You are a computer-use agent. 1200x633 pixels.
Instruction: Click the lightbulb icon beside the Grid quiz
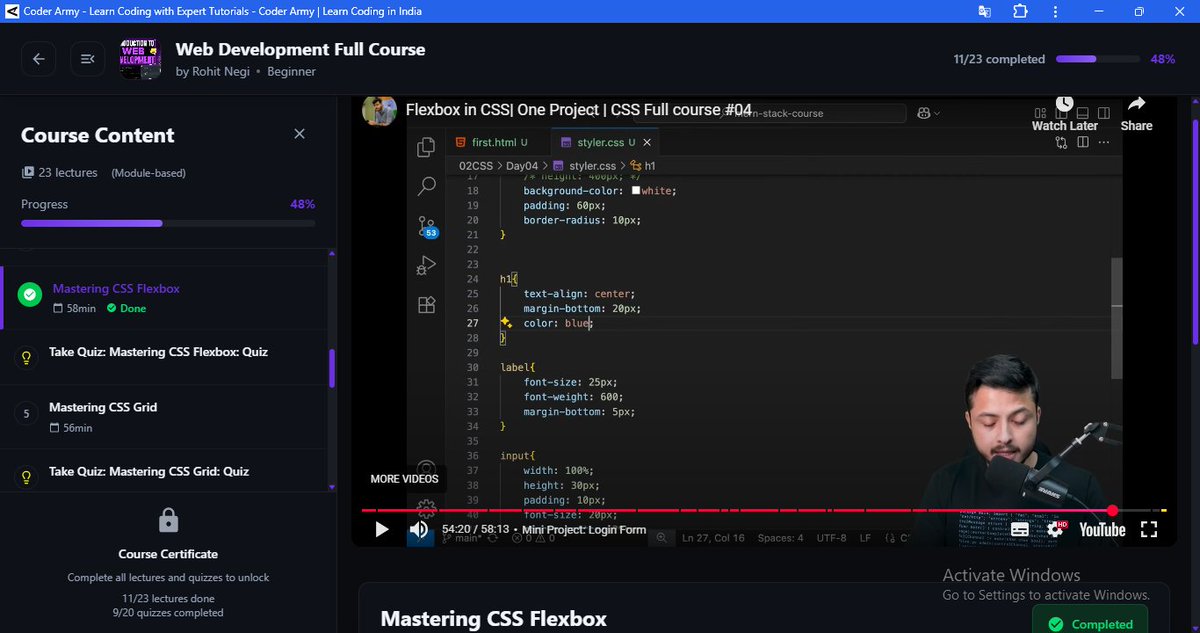click(28, 477)
